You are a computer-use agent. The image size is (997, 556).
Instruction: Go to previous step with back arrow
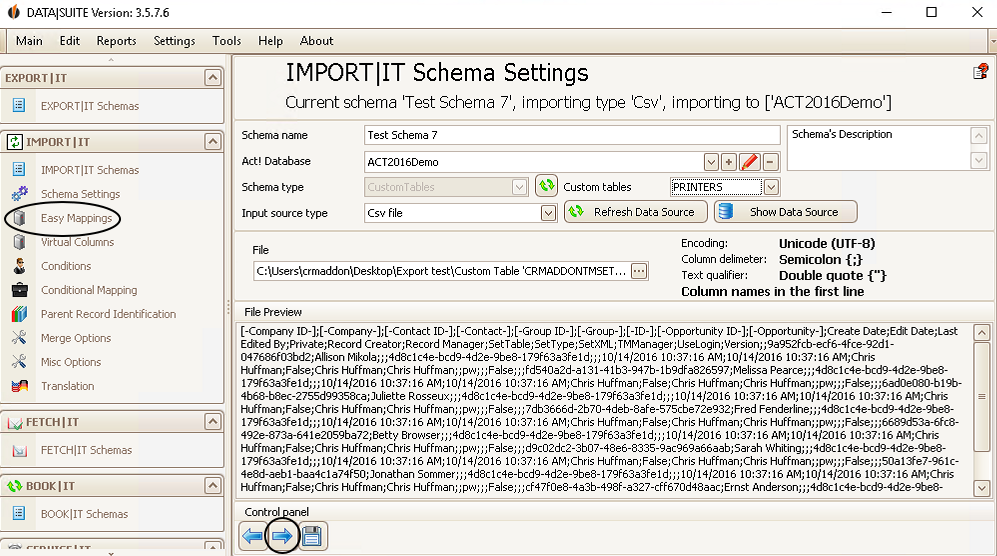pos(253,536)
